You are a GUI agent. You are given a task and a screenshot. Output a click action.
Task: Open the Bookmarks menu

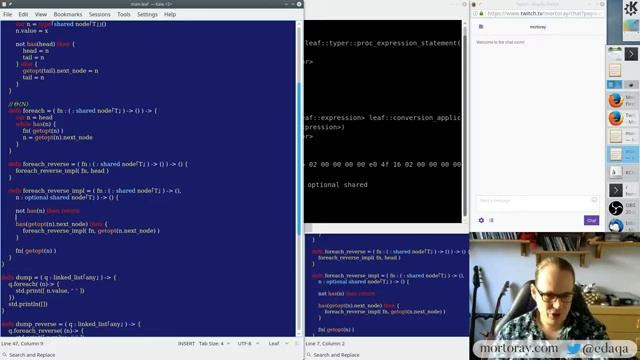[68, 14]
